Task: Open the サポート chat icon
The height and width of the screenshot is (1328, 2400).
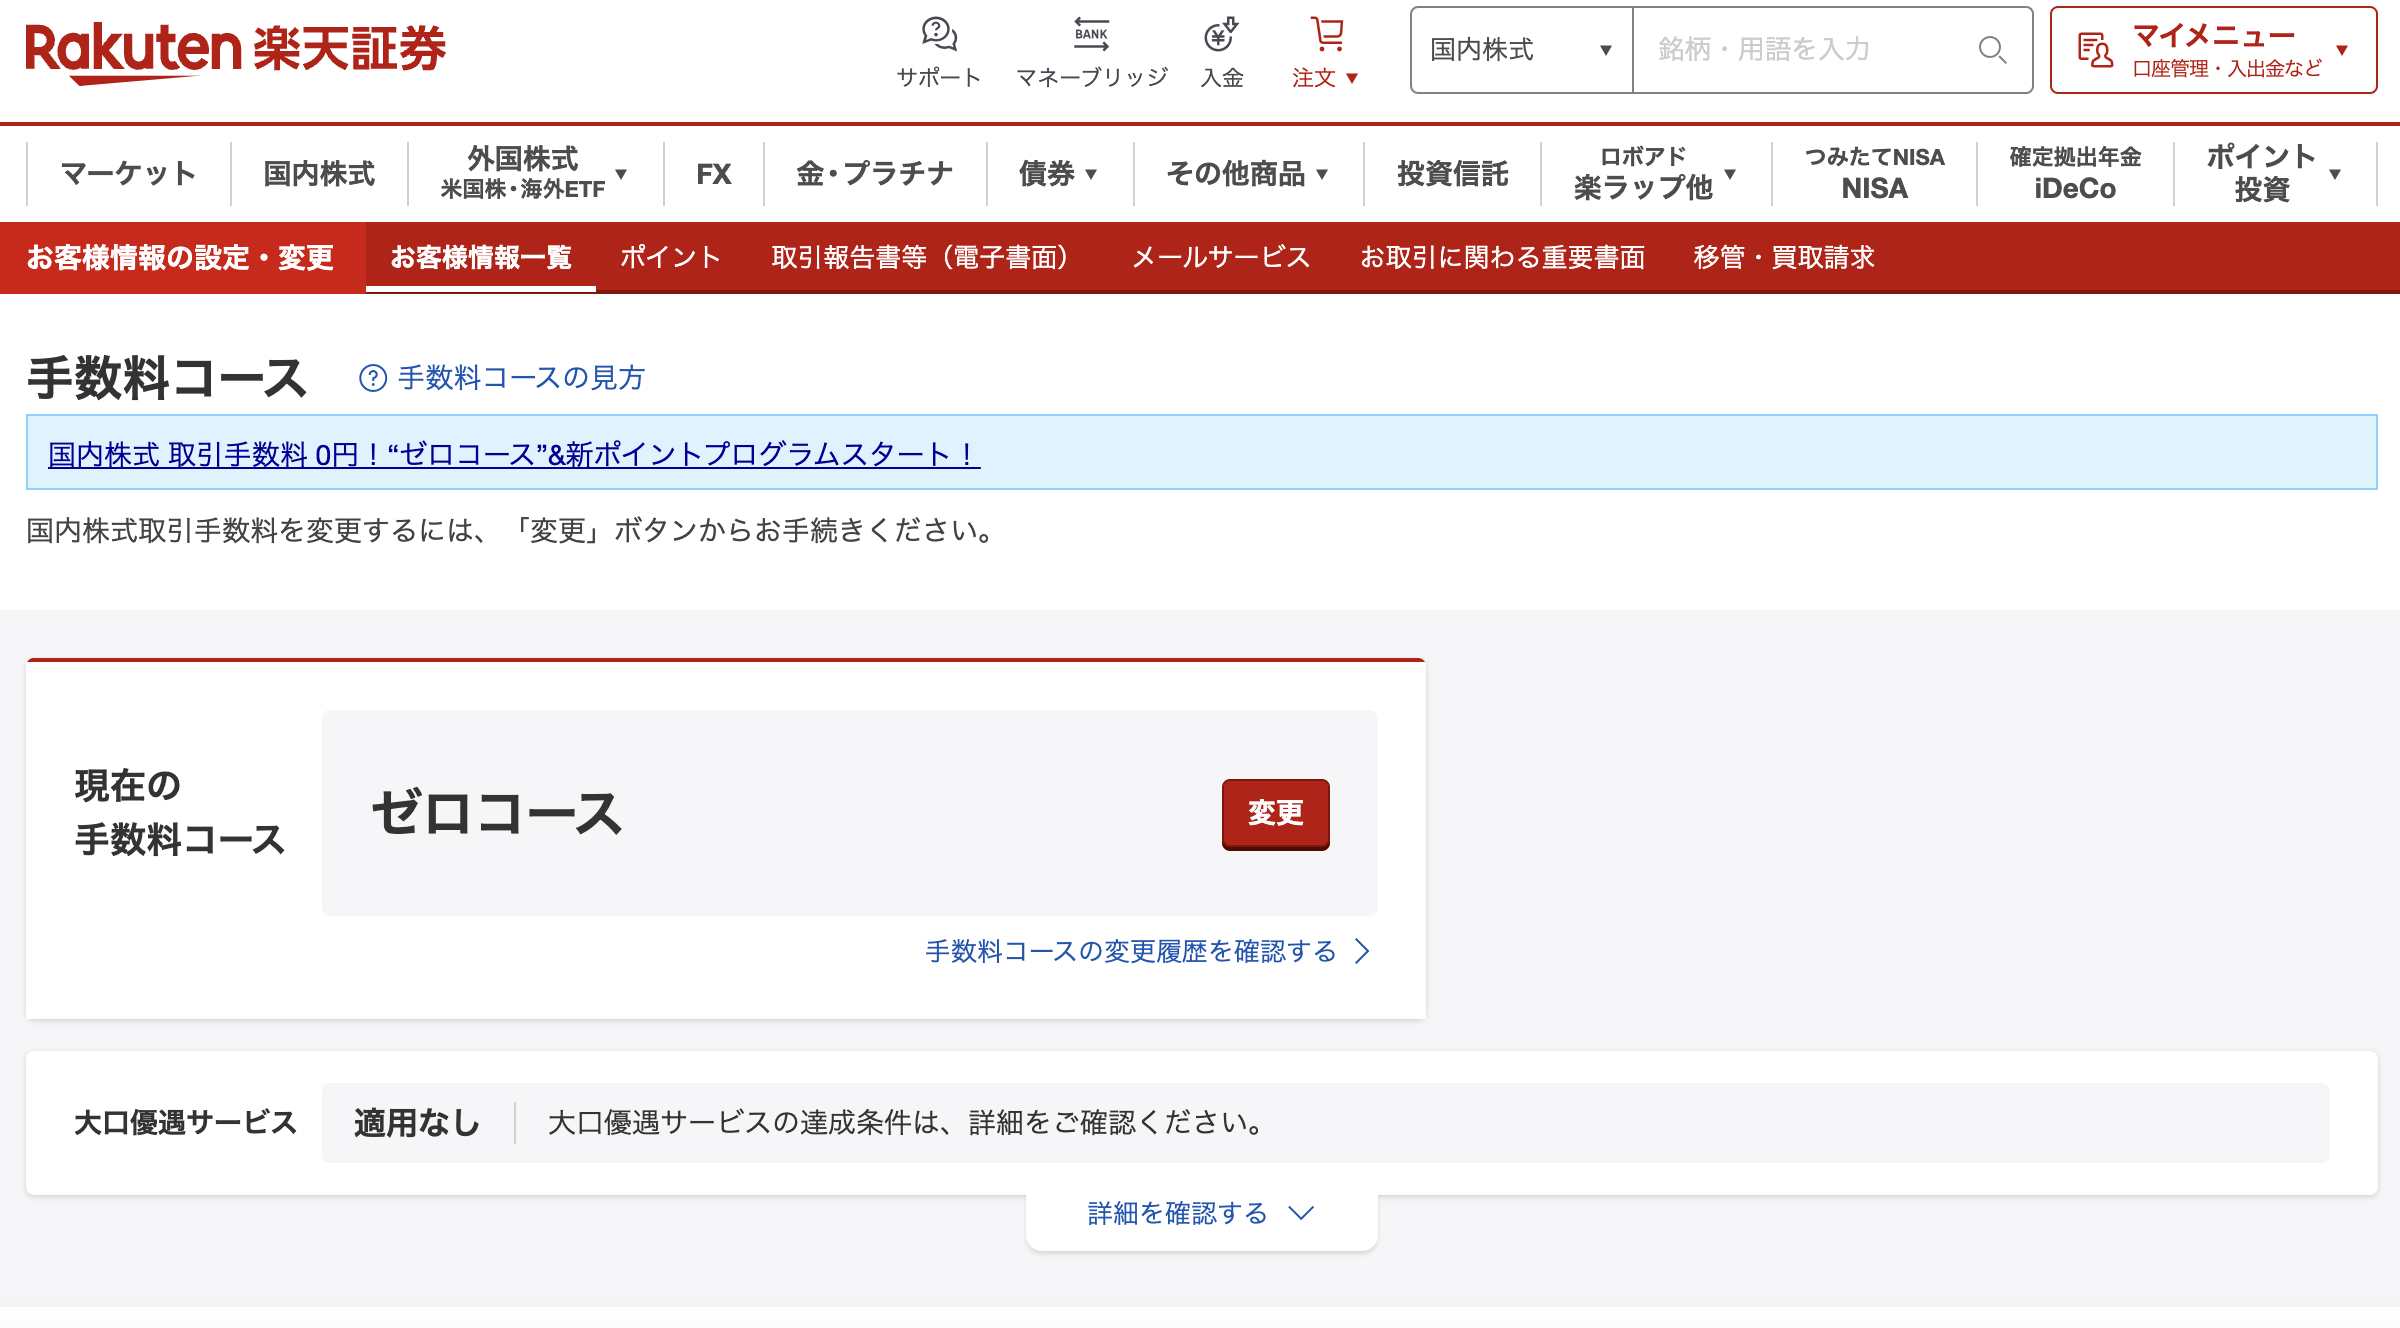Action: click(x=938, y=36)
